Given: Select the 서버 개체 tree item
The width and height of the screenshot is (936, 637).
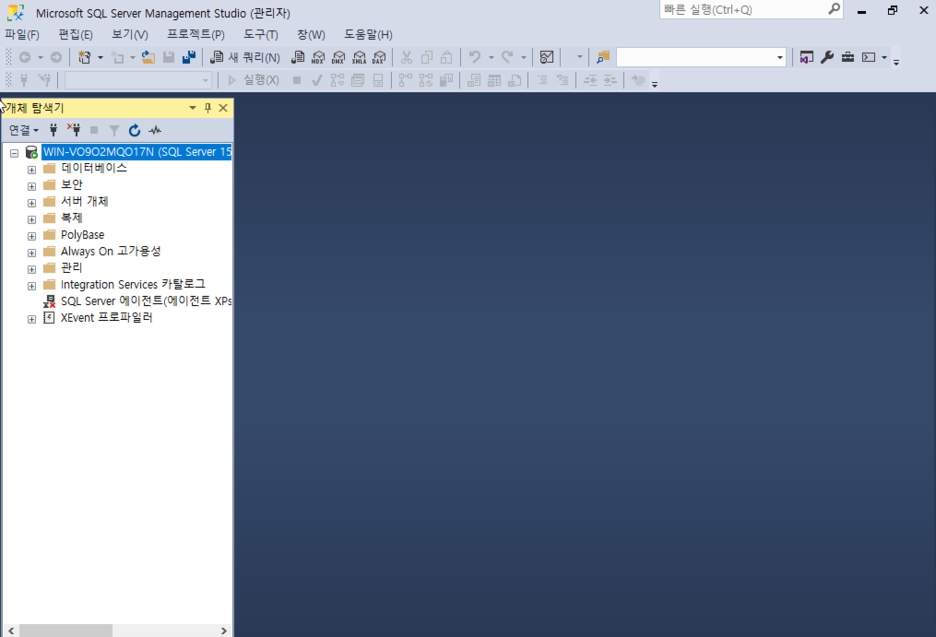Looking at the screenshot, I should coord(84,202).
